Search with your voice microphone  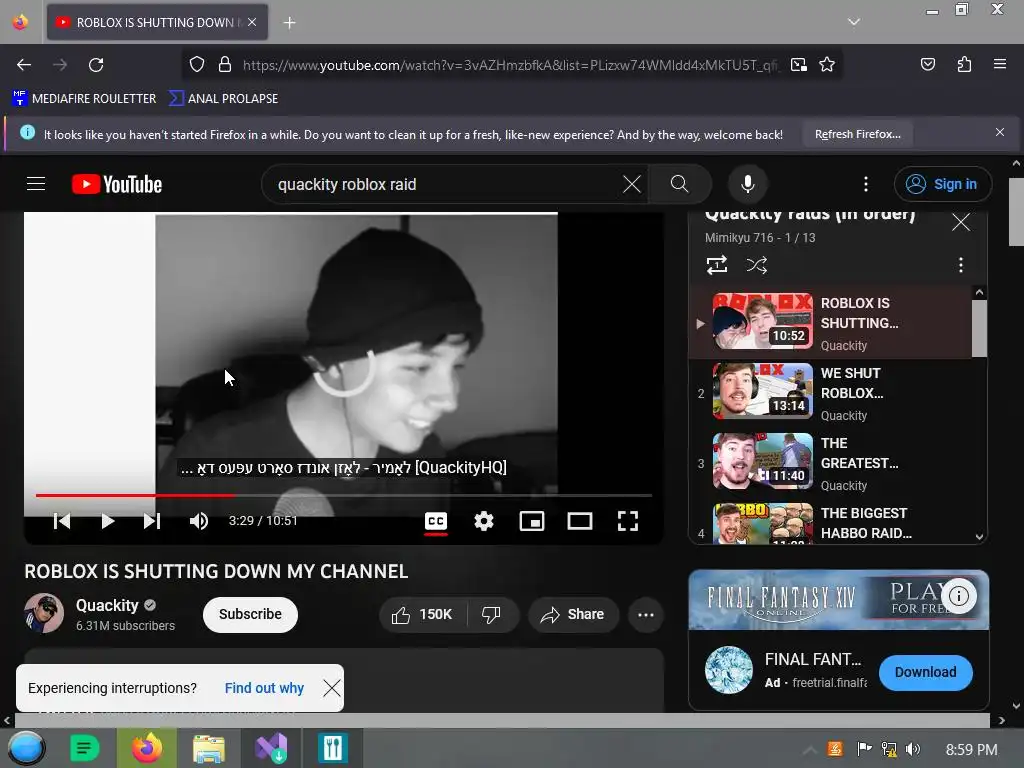coord(748,184)
